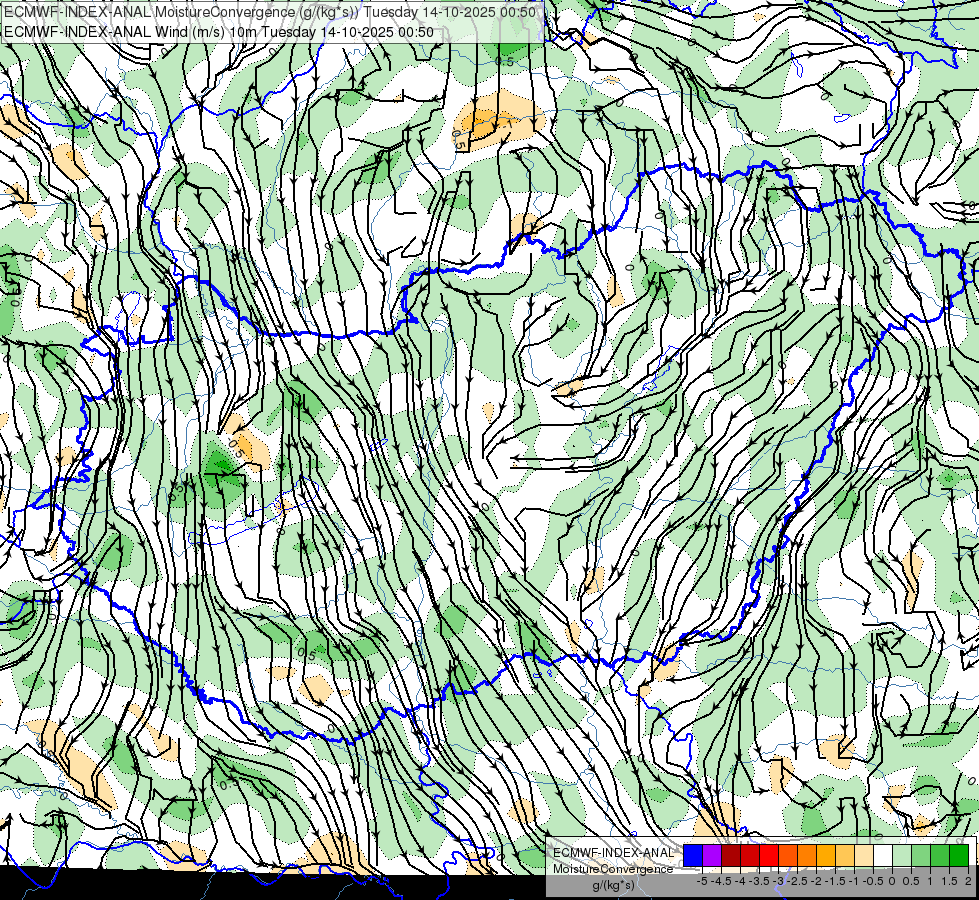The width and height of the screenshot is (979, 900).
Task: Click the legend tick label '-5'
Action: 702,881
